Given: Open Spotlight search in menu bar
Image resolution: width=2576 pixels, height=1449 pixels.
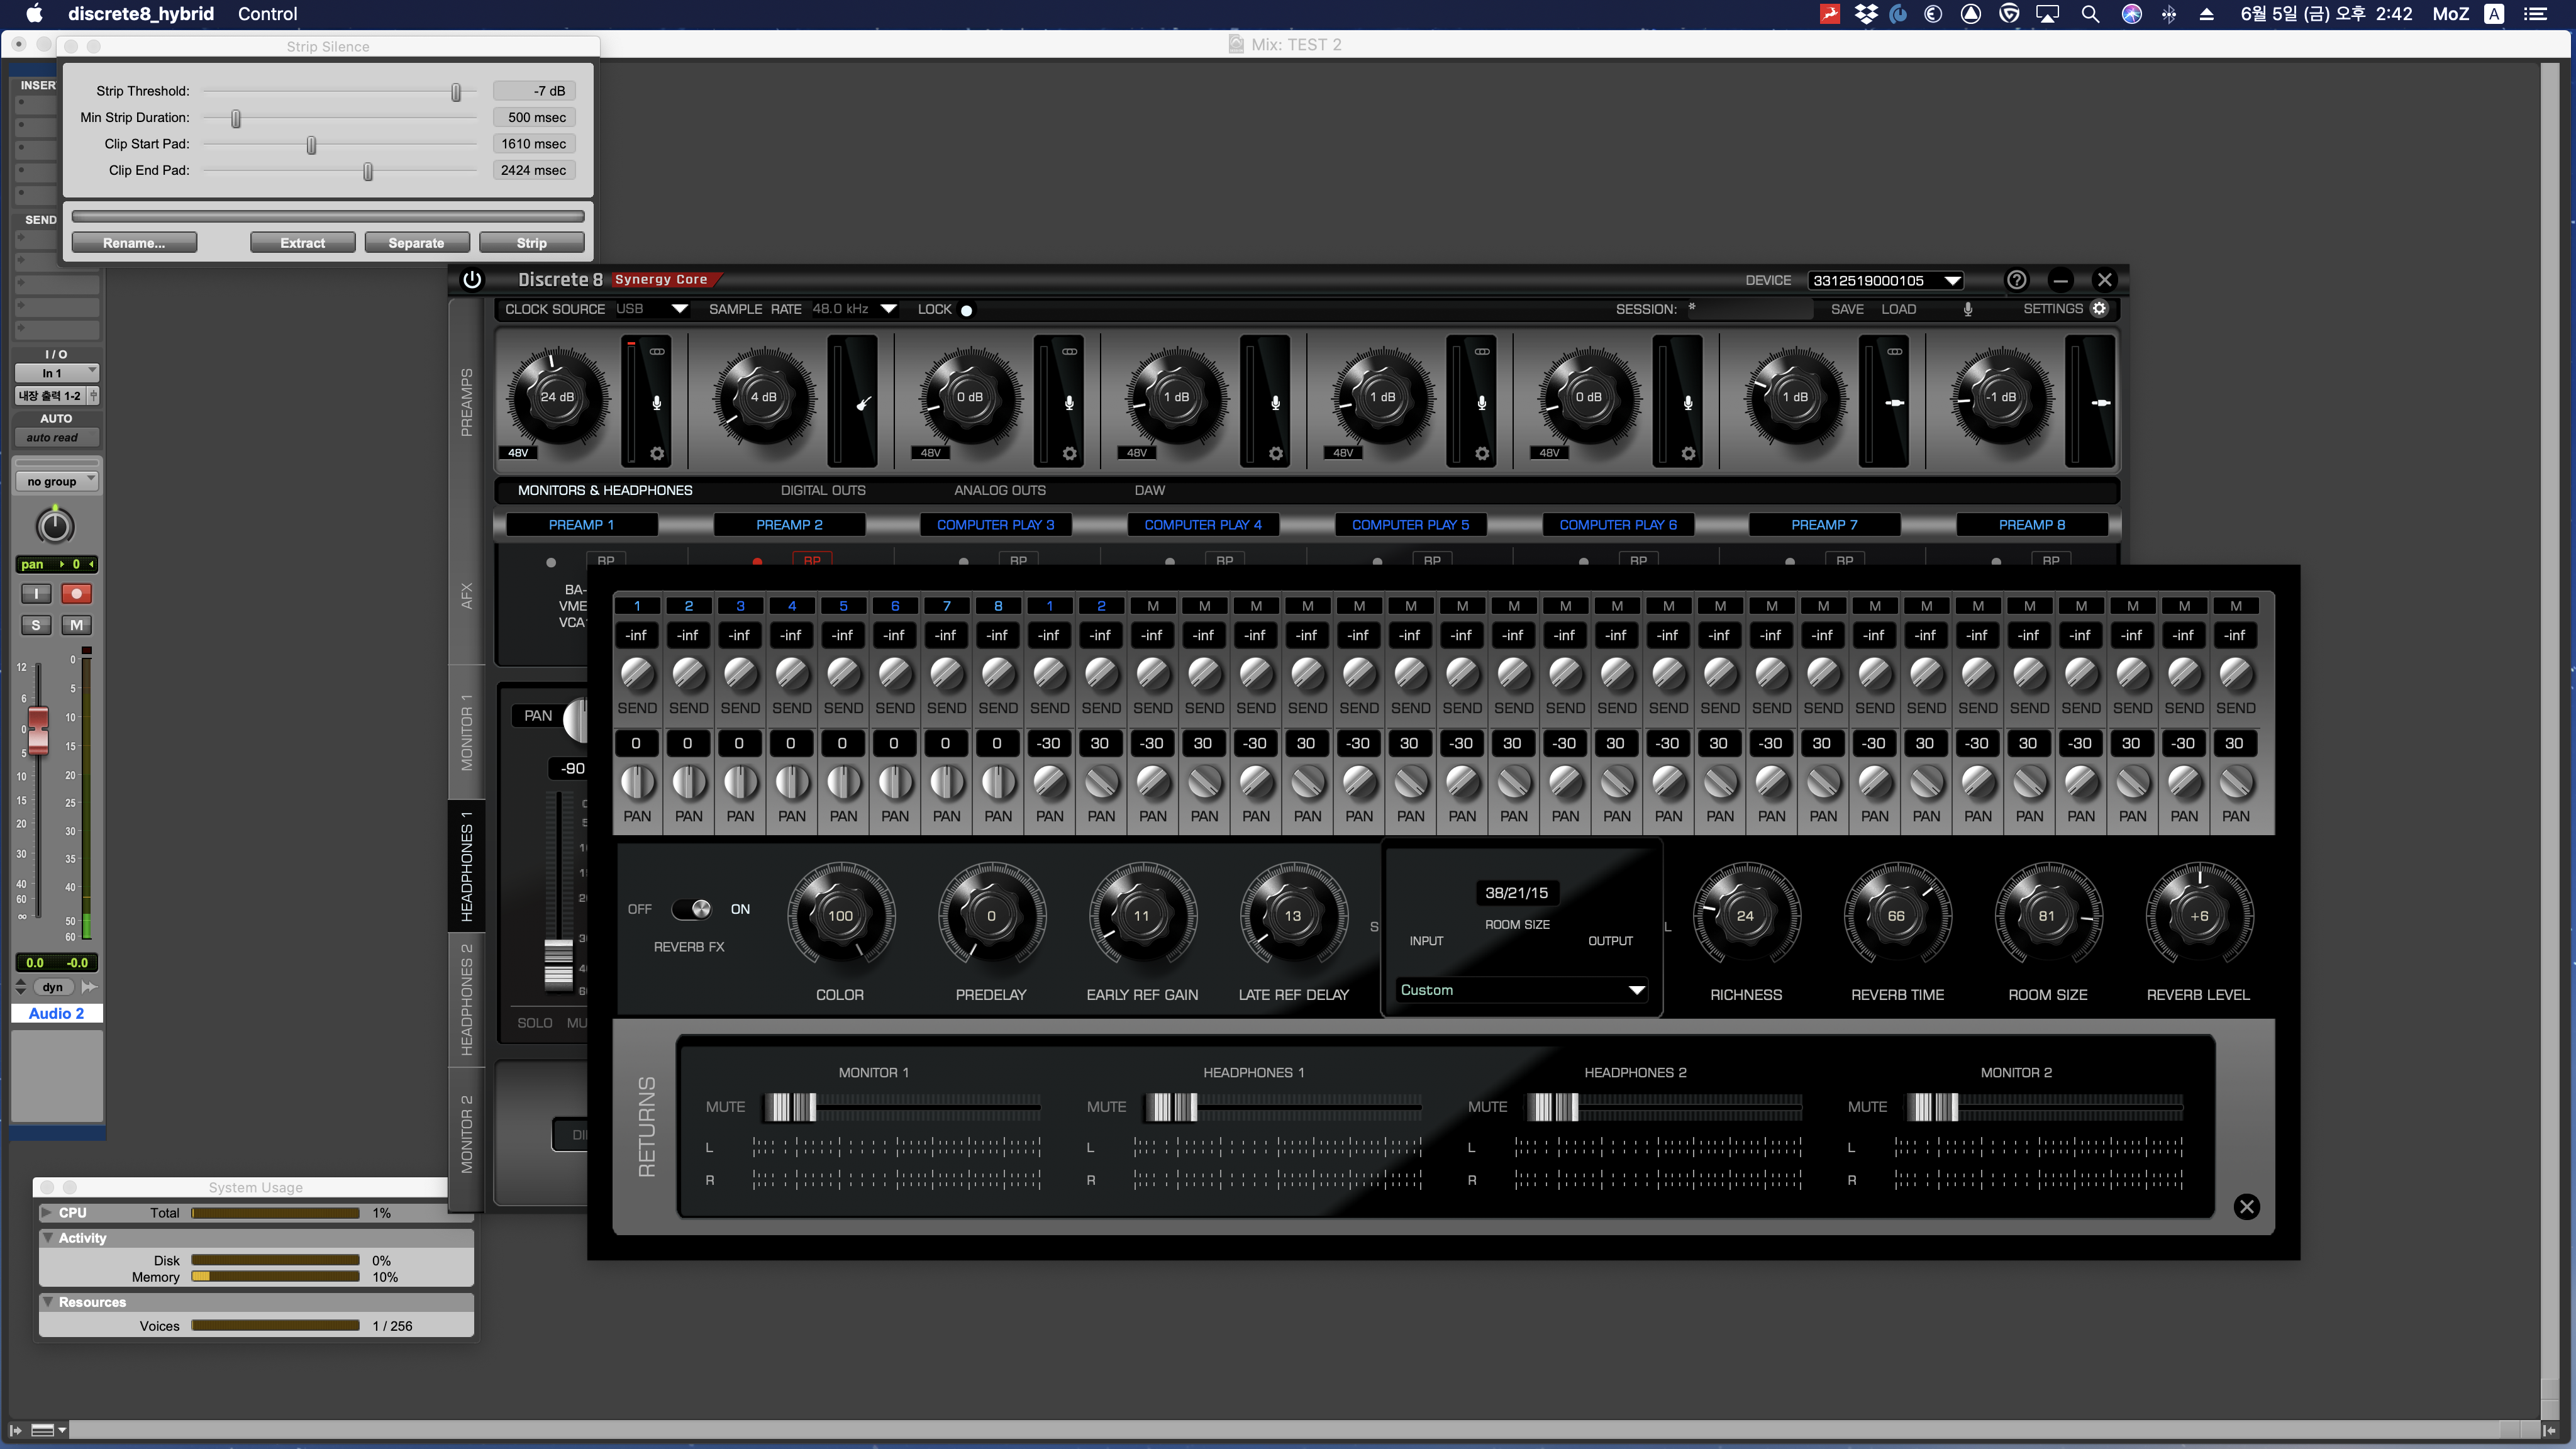Looking at the screenshot, I should (2089, 14).
